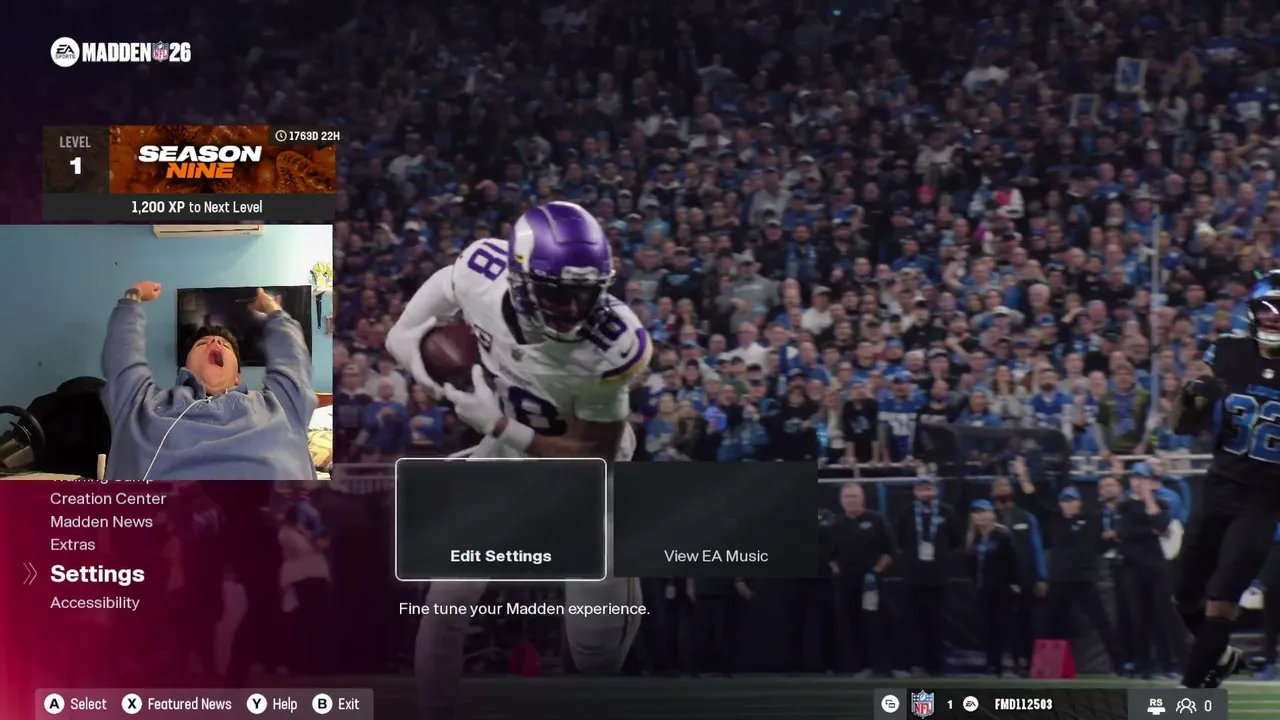The width and height of the screenshot is (1280, 720).
Task: Click the Y button Help icon
Action: click(x=257, y=704)
